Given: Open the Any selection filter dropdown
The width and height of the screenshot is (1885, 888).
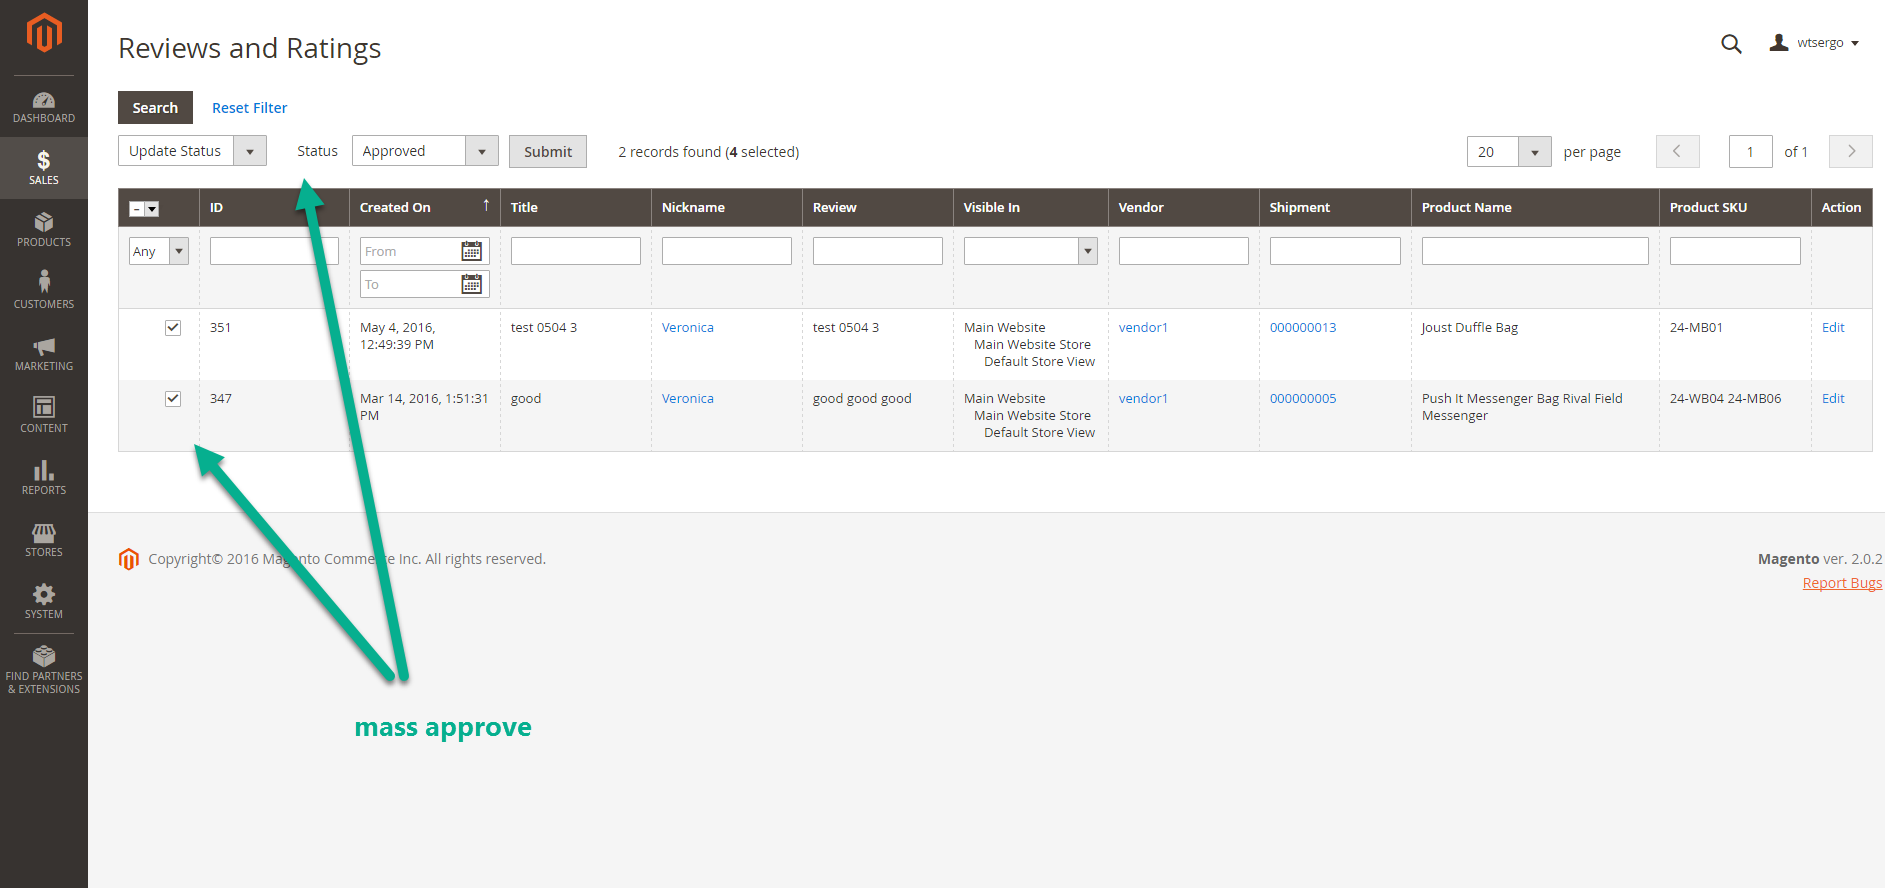Looking at the screenshot, I should point(158,251).
